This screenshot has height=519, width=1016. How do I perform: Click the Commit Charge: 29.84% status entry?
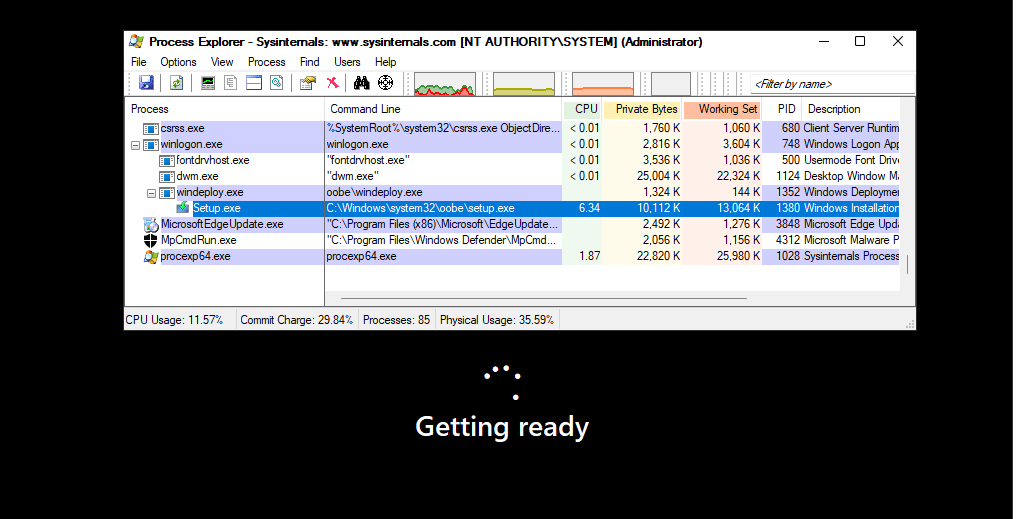(296, 320)
